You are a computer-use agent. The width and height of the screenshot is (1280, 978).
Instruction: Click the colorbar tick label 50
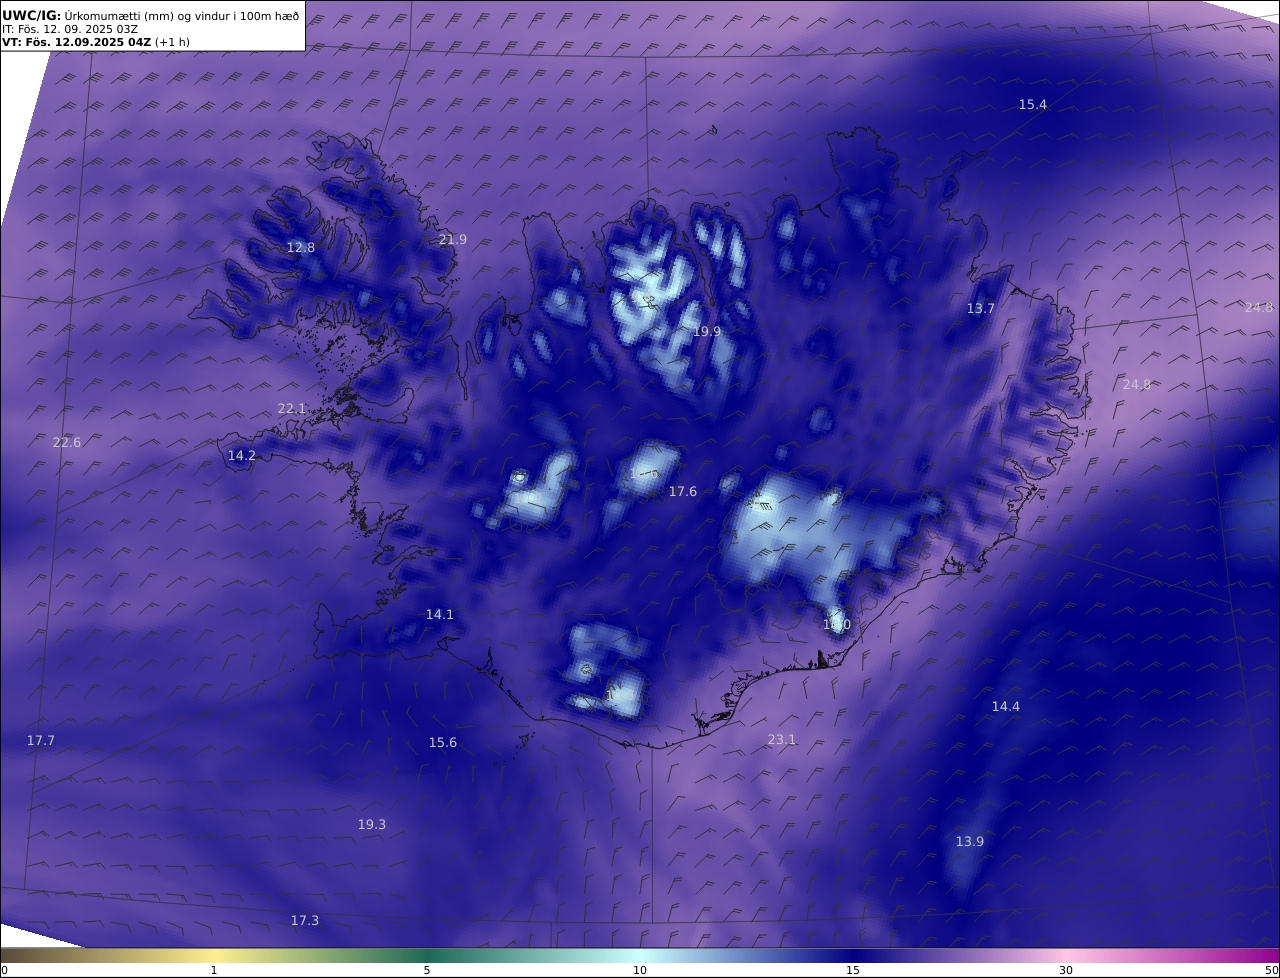tap(1272, 970)
